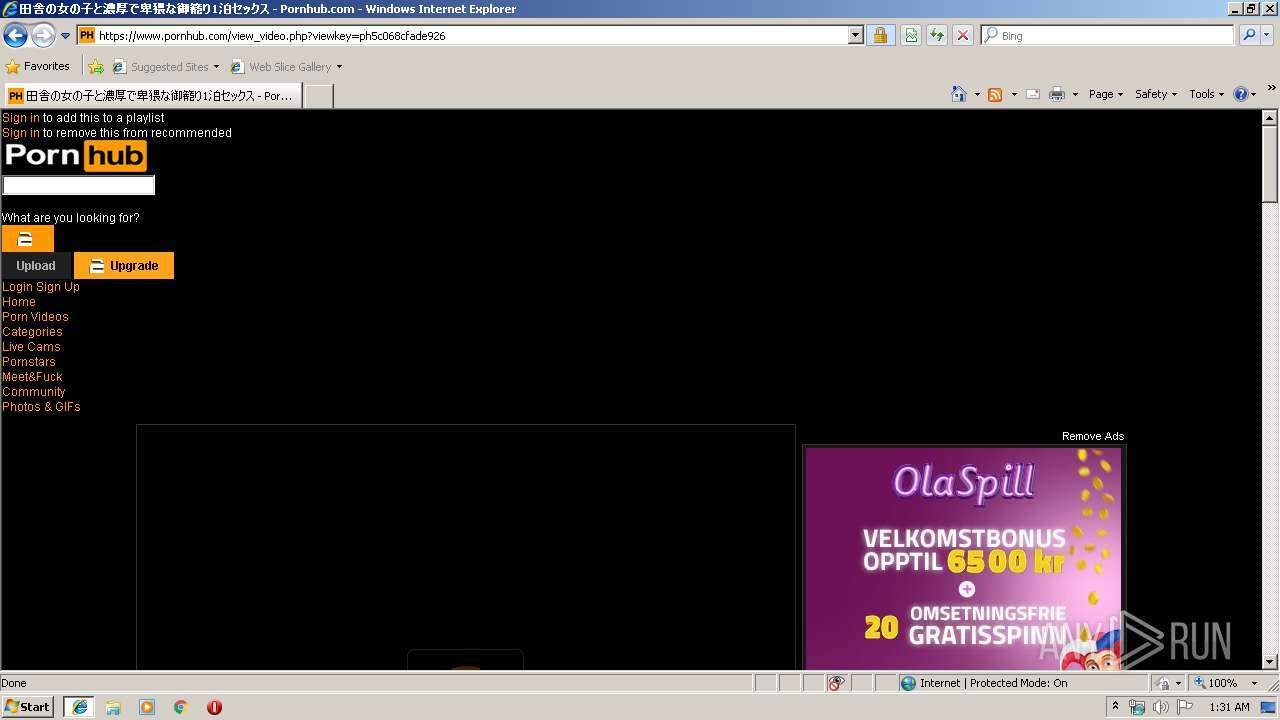Image resolution: width=1280 pixels, height=720 pixels.
Task: Click the Read Mail envelope icon
Action: (x=1033, y=94)
